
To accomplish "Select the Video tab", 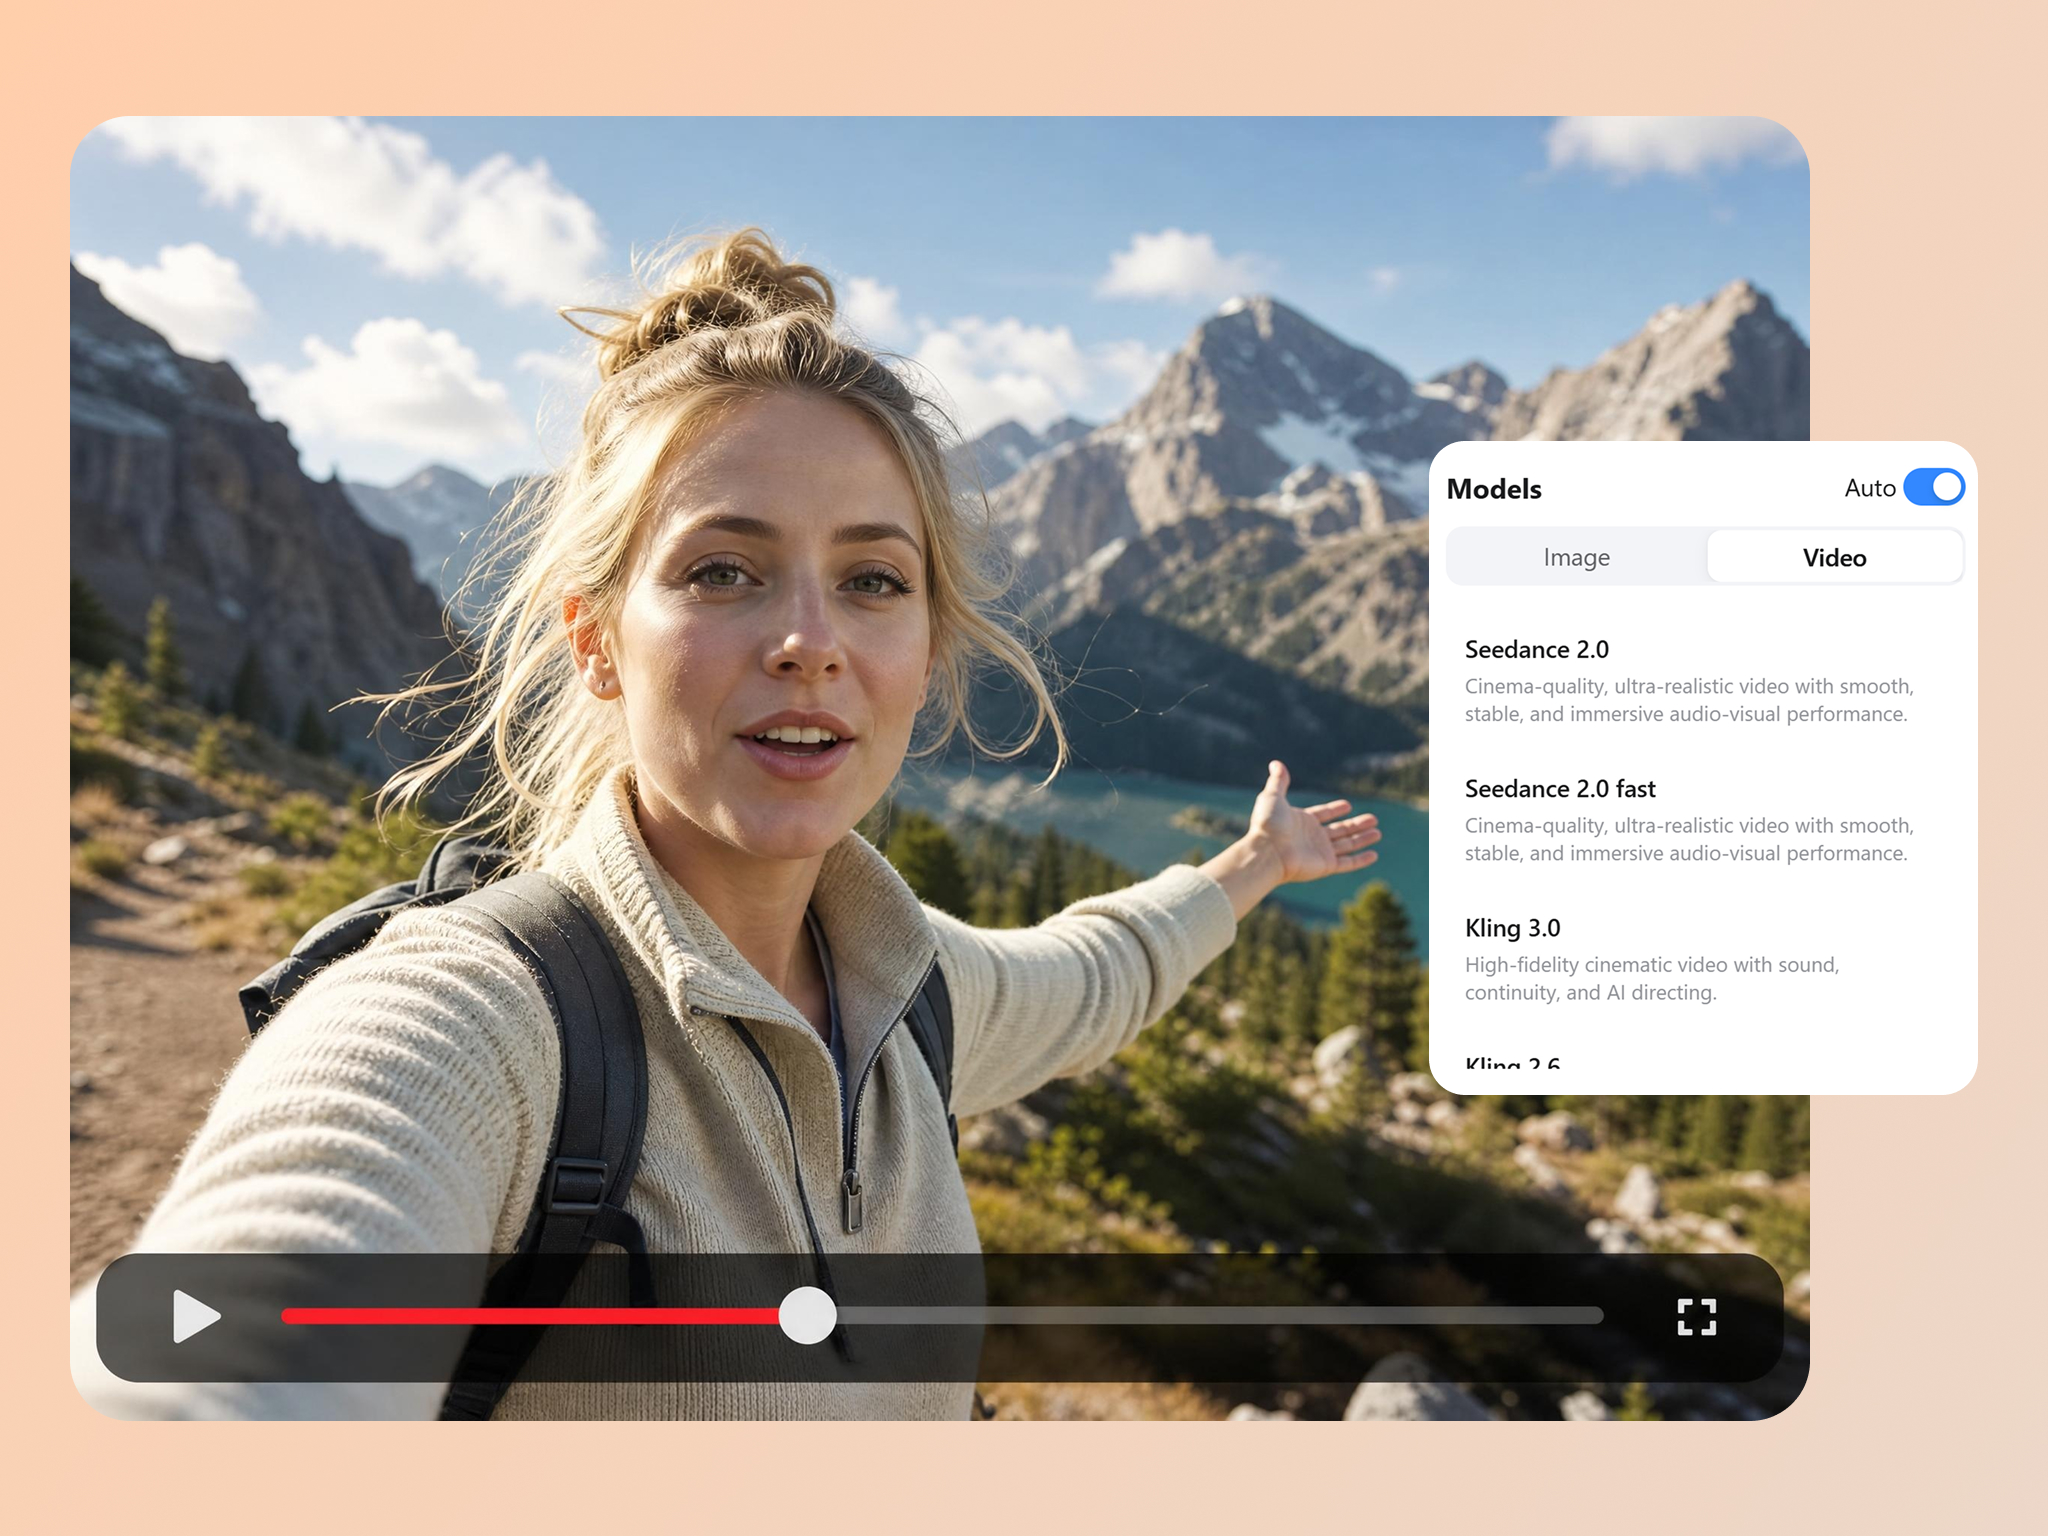I will [x=1834, y=557].
